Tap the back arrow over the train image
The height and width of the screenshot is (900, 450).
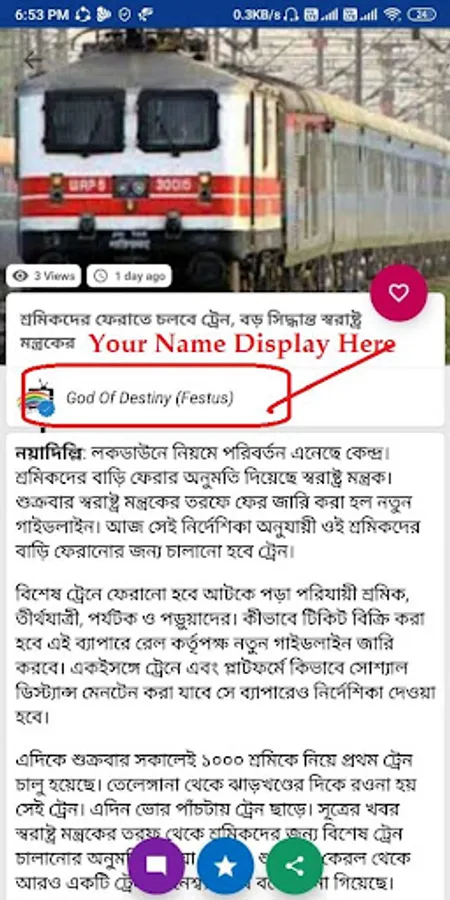pyautogui.click(x=33, y=60)
